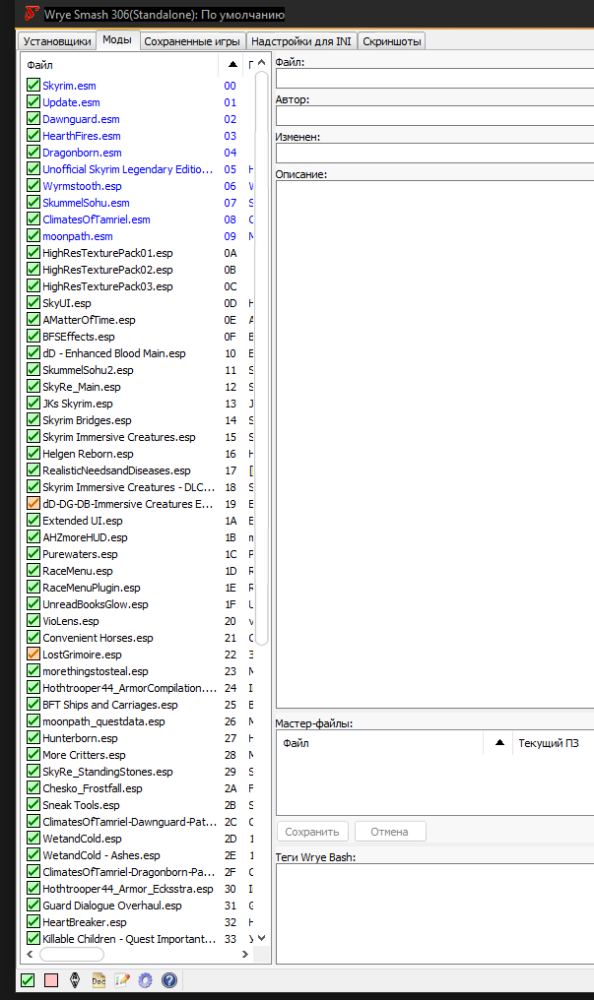
Task: Click the master files list sort arrow
Action: 500,742
